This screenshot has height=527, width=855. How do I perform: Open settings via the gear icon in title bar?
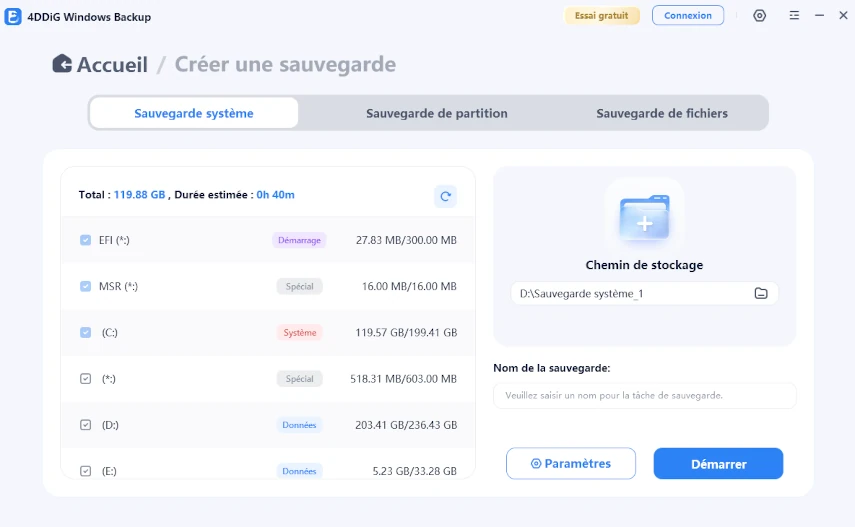click(760, 16)
